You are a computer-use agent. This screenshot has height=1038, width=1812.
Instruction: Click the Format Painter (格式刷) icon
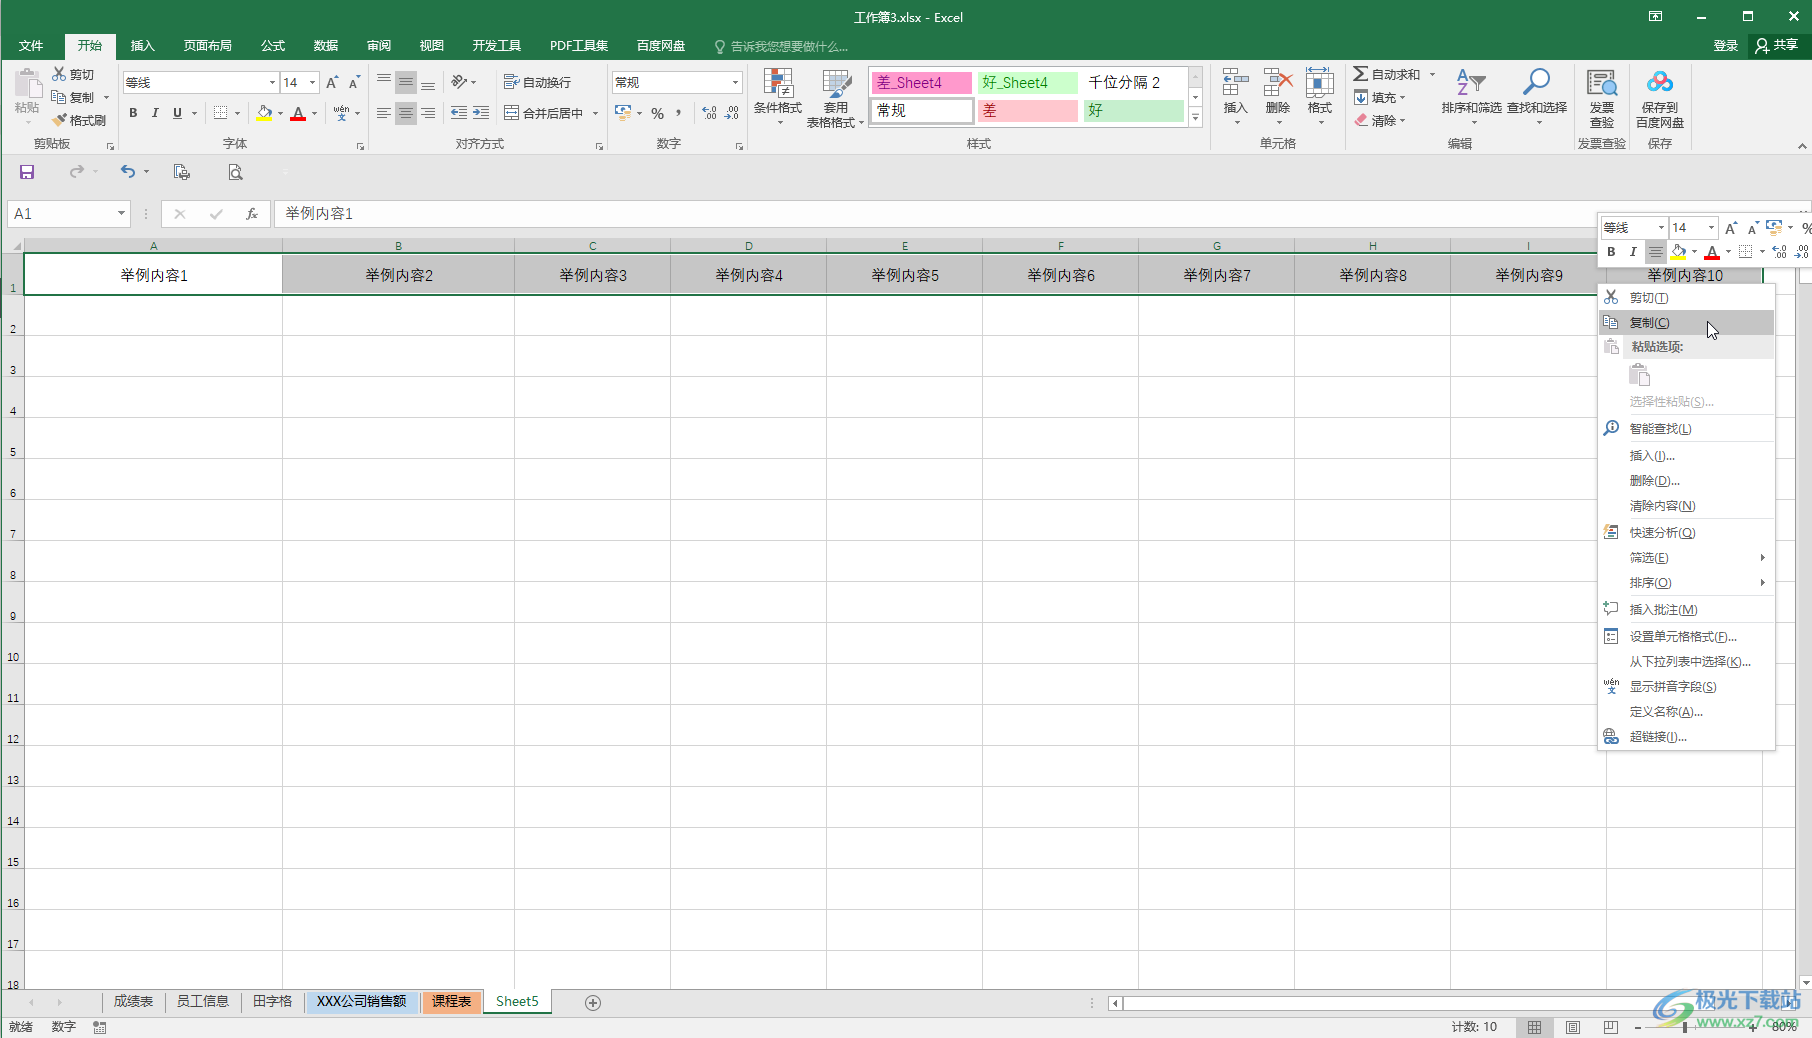60,120
